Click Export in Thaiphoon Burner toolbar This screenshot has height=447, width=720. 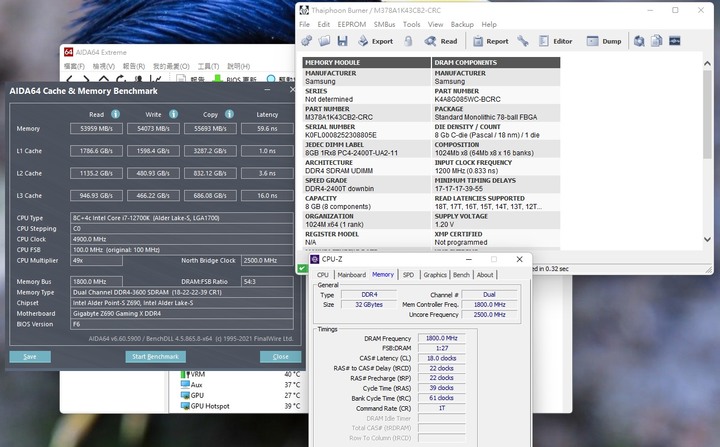point(376,41)
